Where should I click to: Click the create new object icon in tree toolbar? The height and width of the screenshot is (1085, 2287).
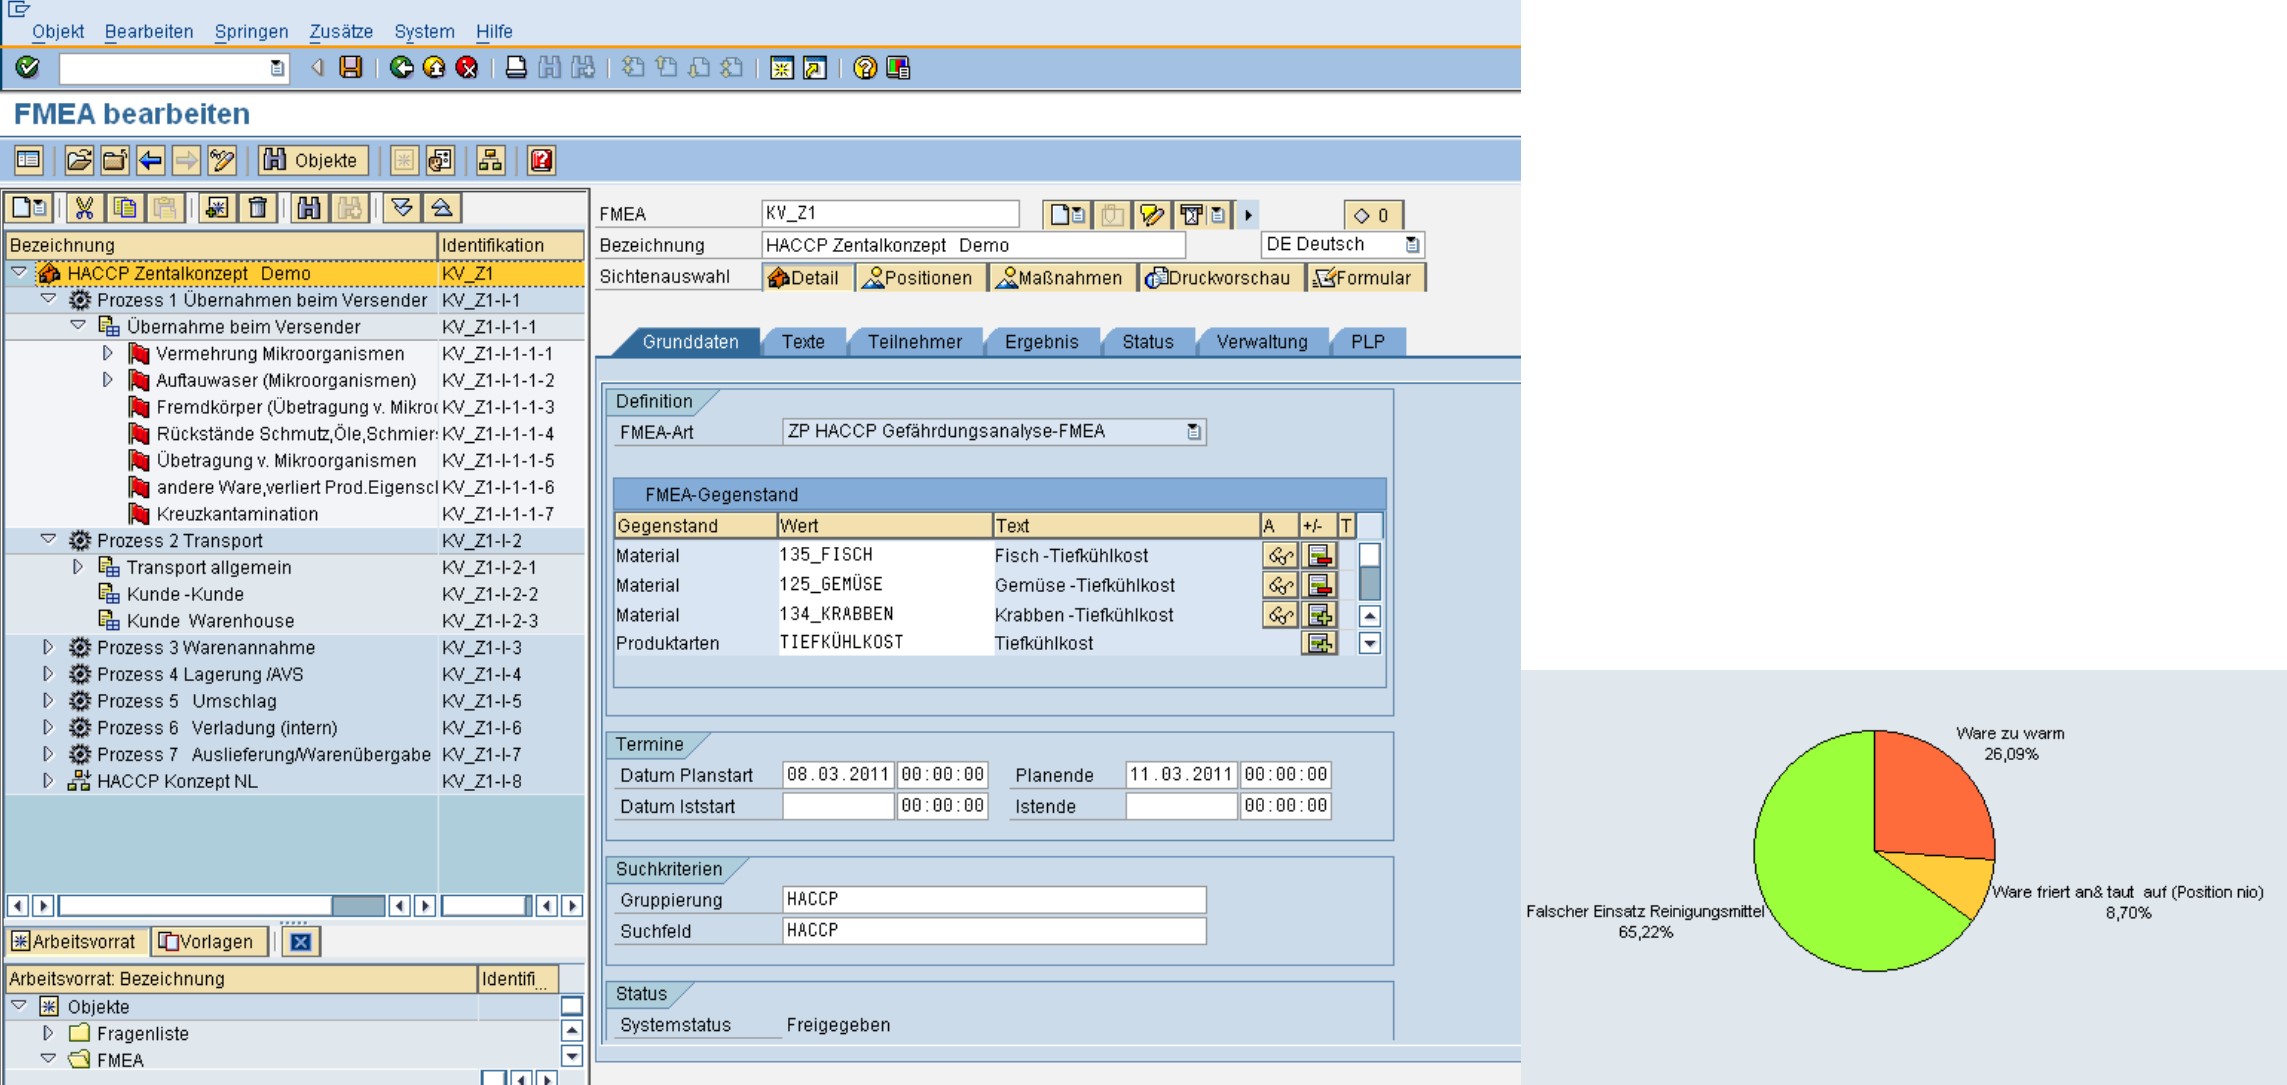(x=29, y=208)
